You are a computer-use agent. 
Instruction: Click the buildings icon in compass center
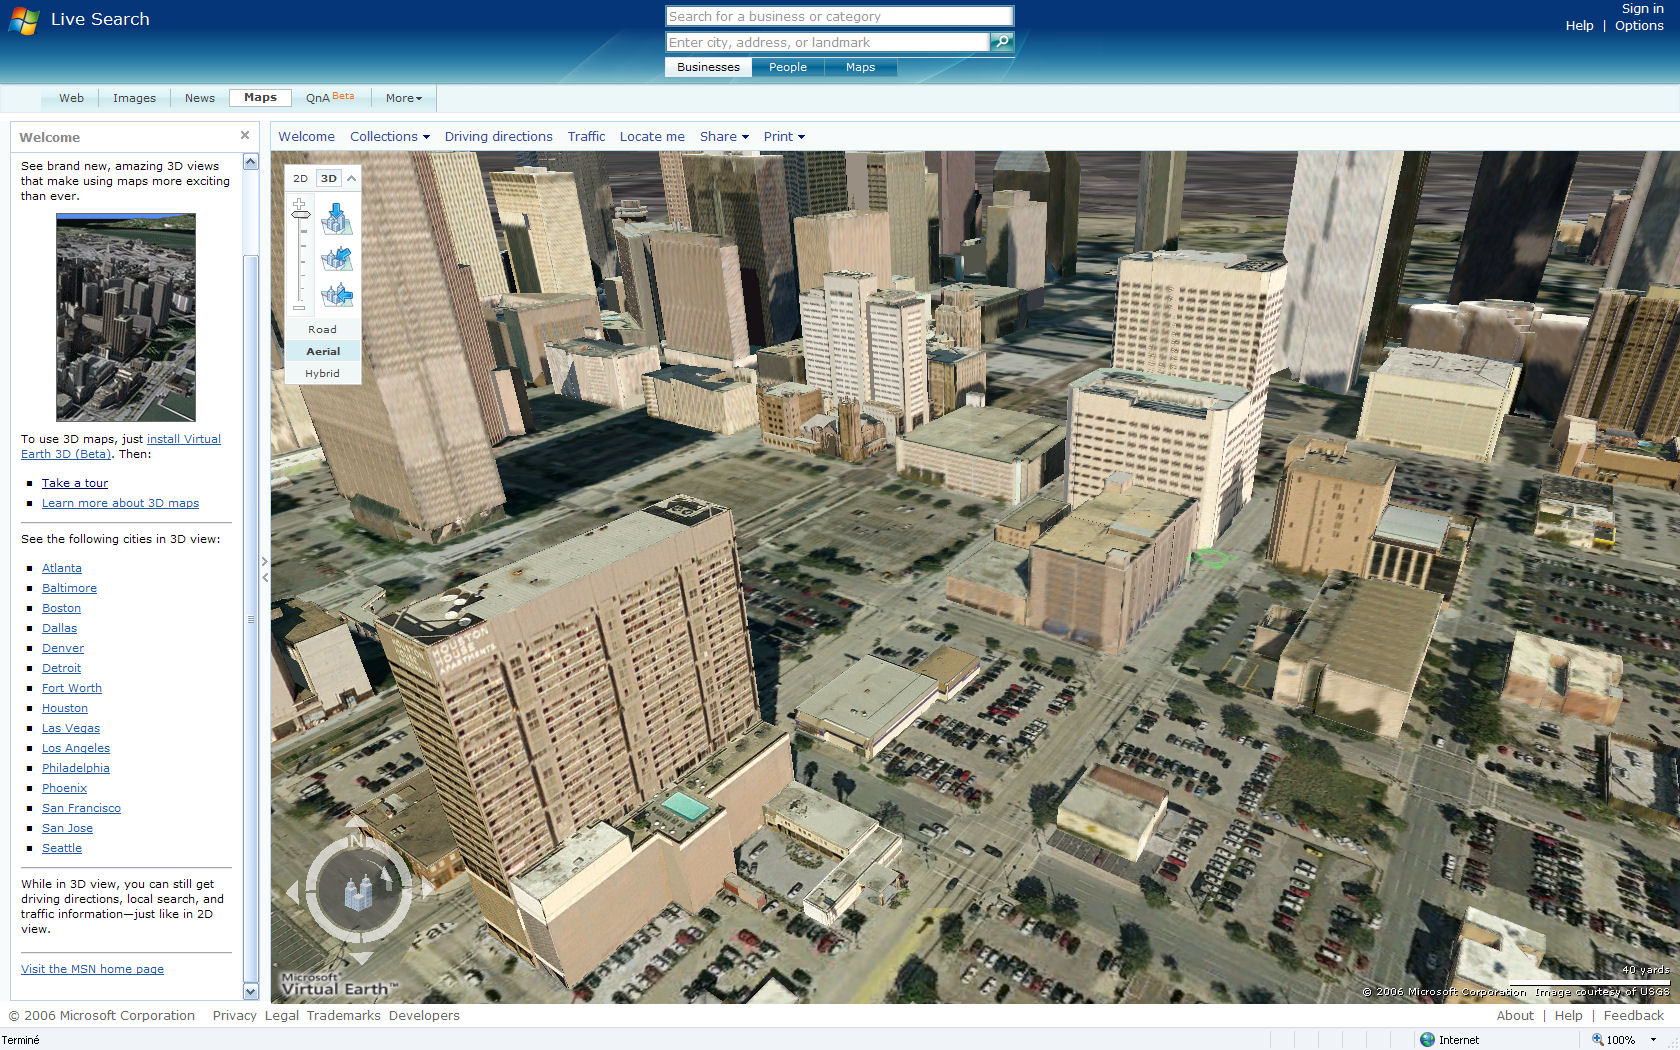pyautogui.click(x=358, y=891)
